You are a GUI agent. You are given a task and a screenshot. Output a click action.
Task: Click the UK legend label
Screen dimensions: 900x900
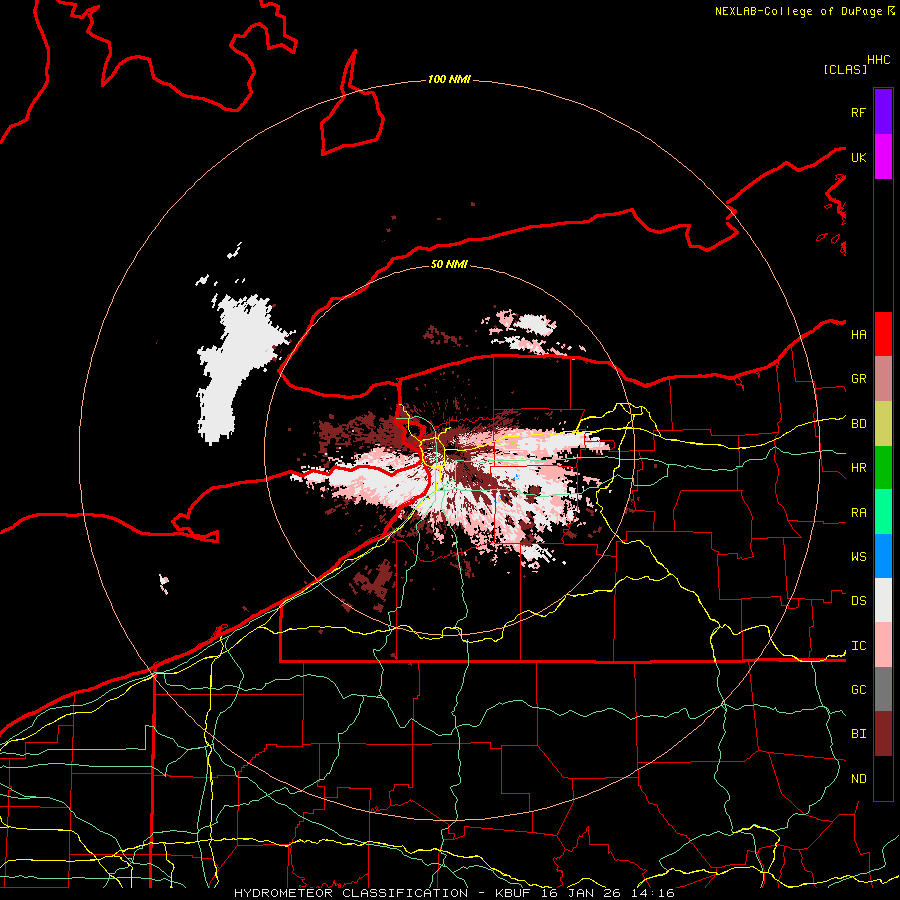coord(858,157)
